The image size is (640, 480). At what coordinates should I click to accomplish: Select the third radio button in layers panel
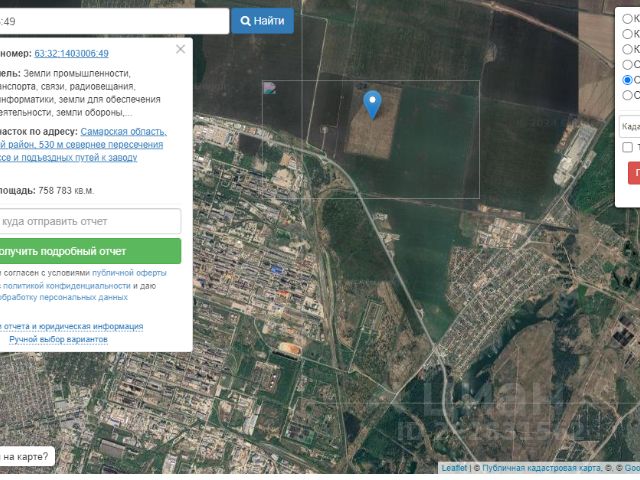(627, 49)
